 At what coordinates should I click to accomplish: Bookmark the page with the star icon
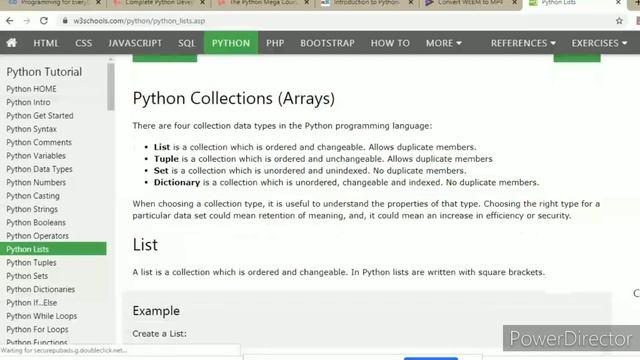(x=619, y=20)
